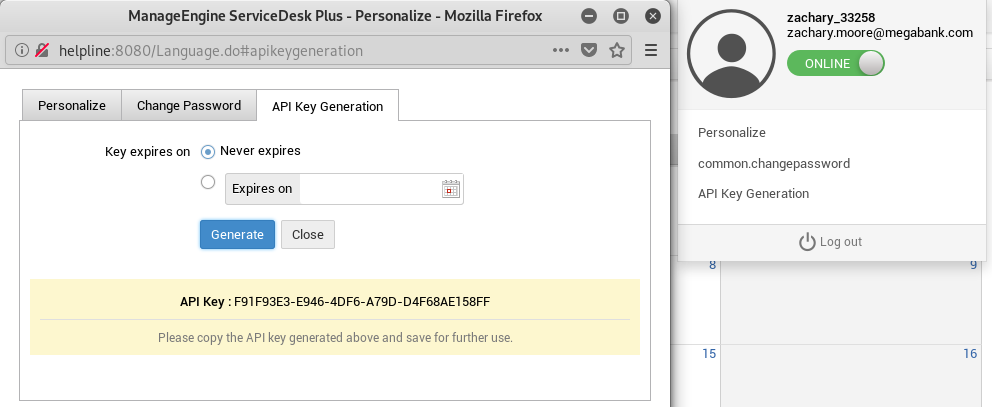Click the Expires on date input field
Image resolution: width=992 pixels, height=407 pixels.
point(370,189)
